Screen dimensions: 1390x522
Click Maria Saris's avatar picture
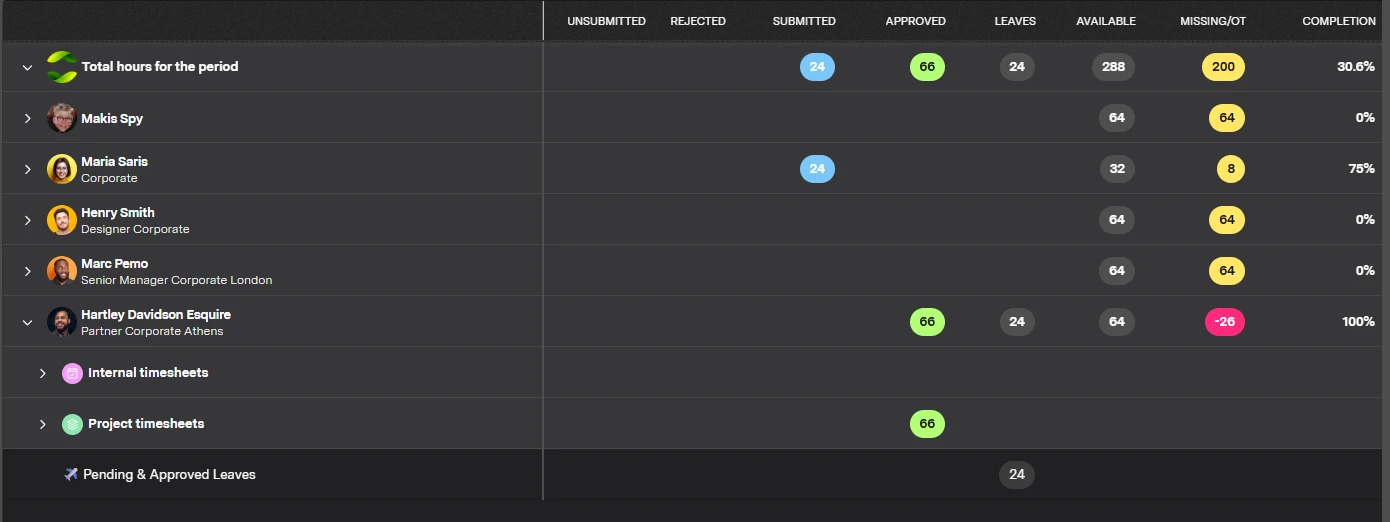(62, 169)
